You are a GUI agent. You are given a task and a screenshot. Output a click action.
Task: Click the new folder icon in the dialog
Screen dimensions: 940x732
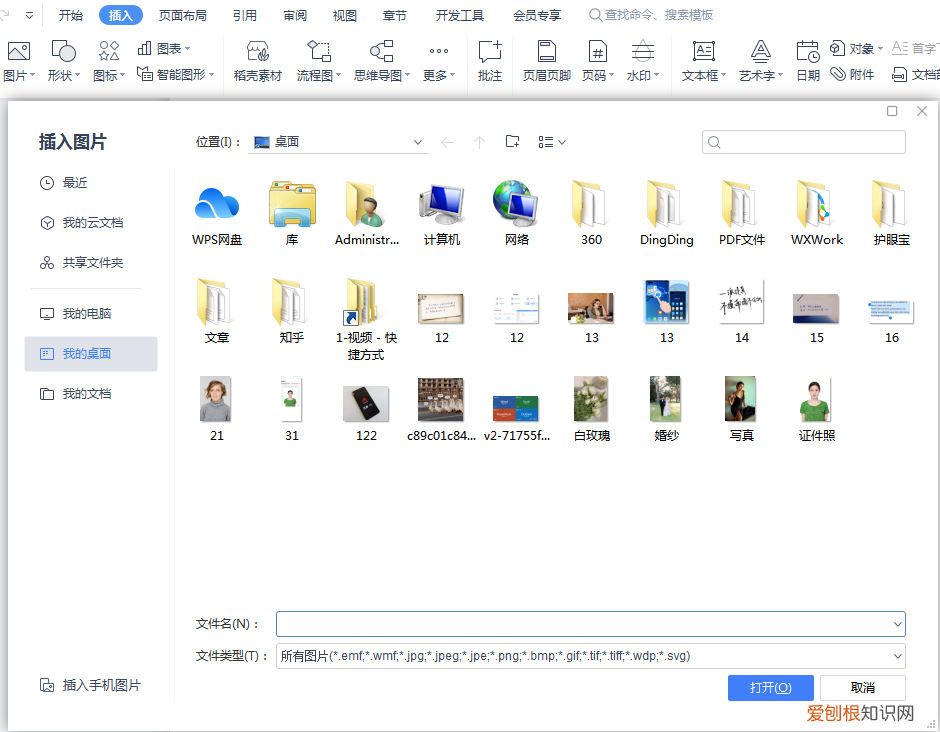click(x=512, y=141)
